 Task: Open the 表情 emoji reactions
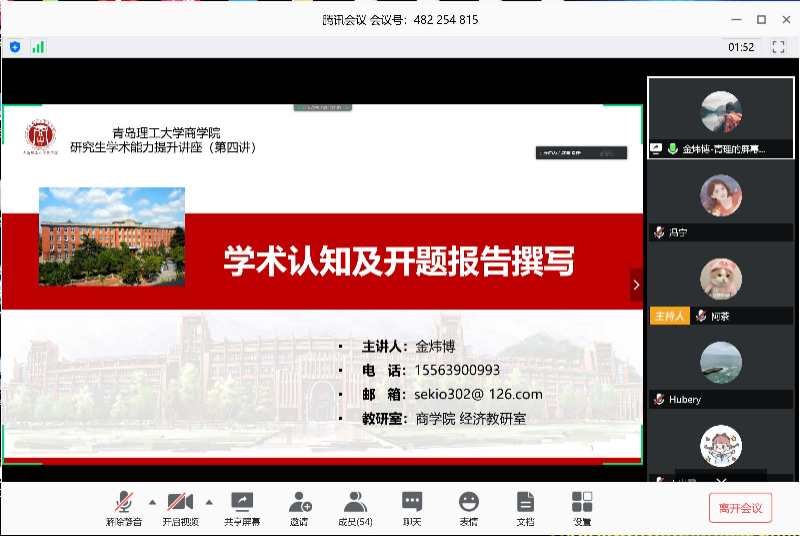(x=468, y=507)
